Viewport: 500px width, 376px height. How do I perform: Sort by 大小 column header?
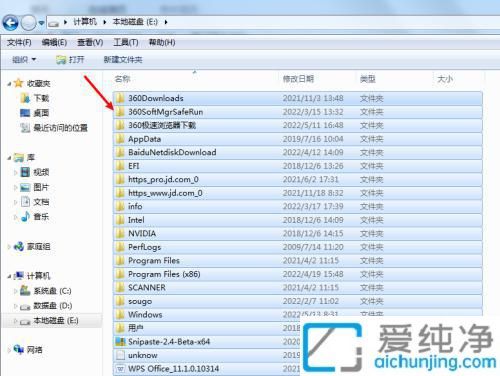tap(445, 79)
